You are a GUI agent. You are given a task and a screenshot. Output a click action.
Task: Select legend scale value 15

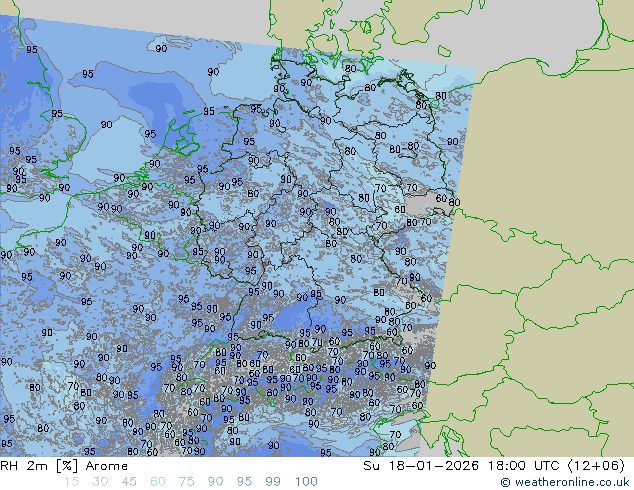(72, 482)
